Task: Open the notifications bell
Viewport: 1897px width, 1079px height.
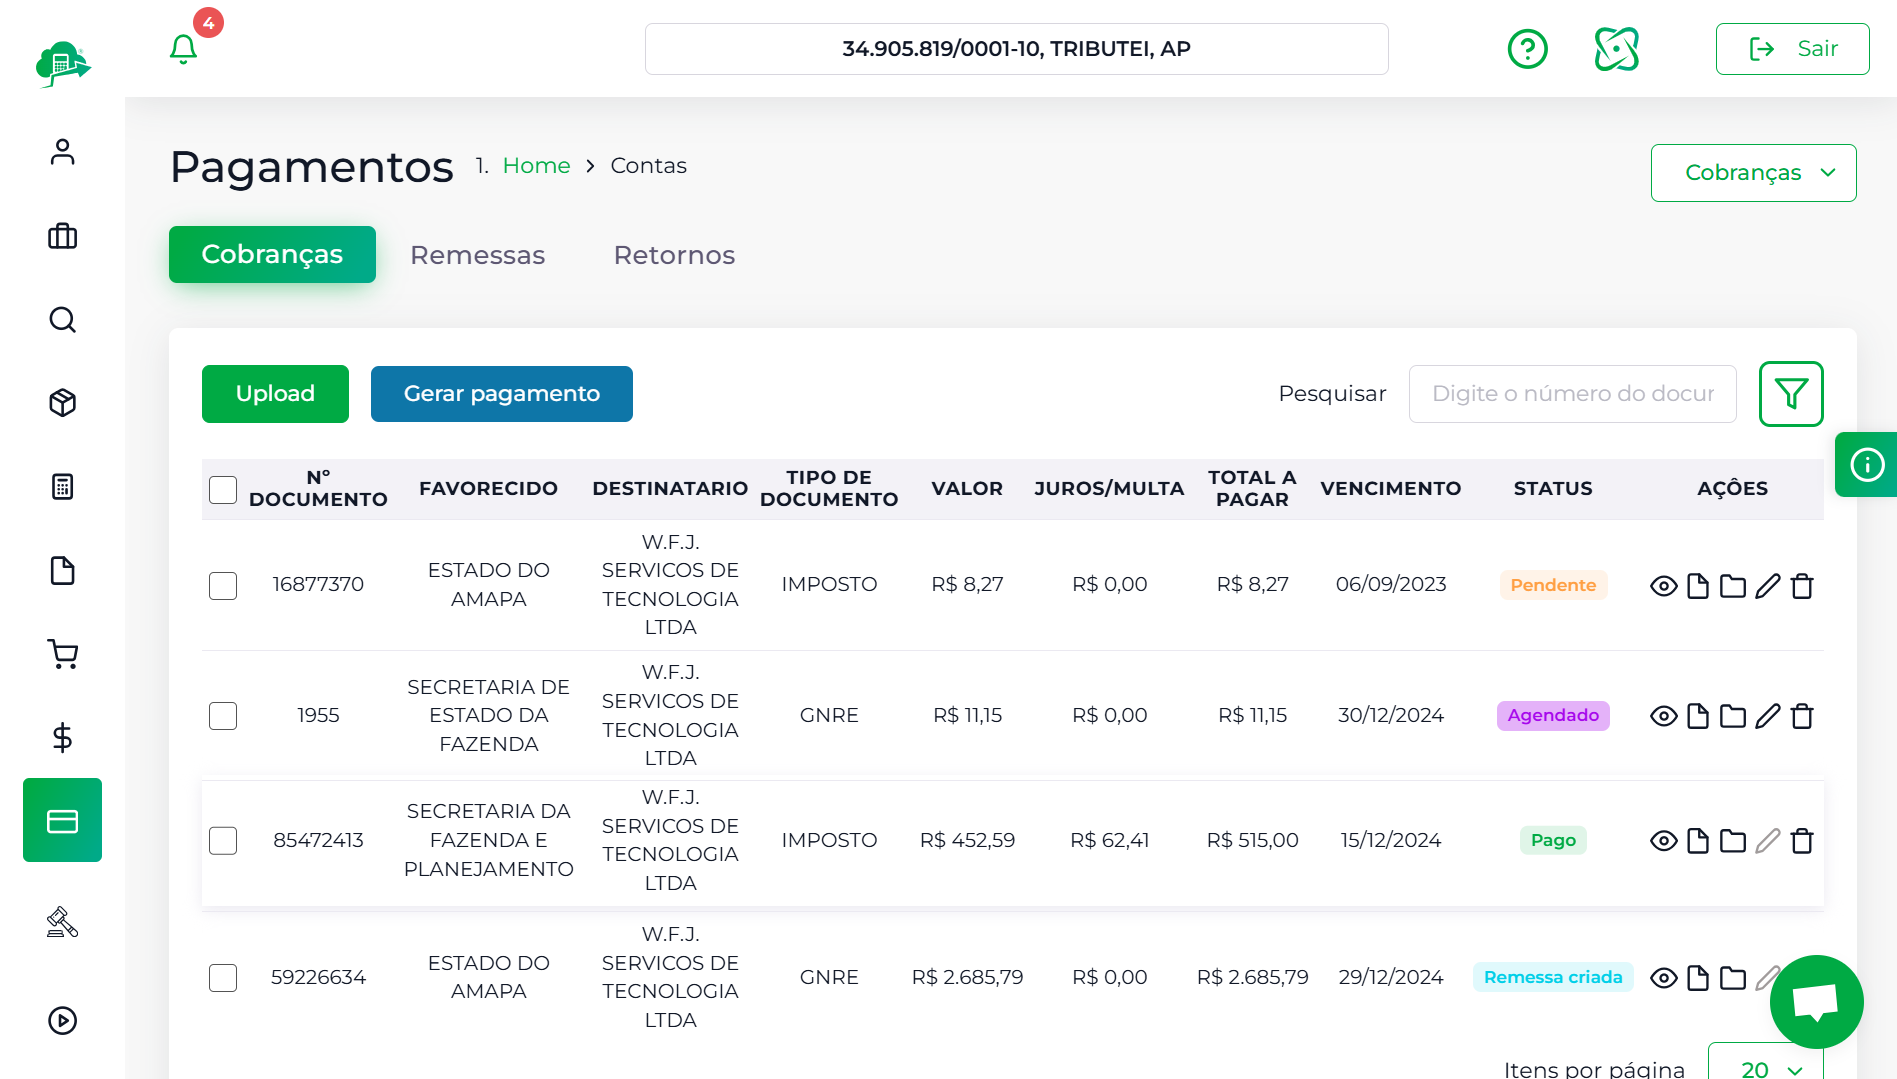Action: [x=183, y=49]
